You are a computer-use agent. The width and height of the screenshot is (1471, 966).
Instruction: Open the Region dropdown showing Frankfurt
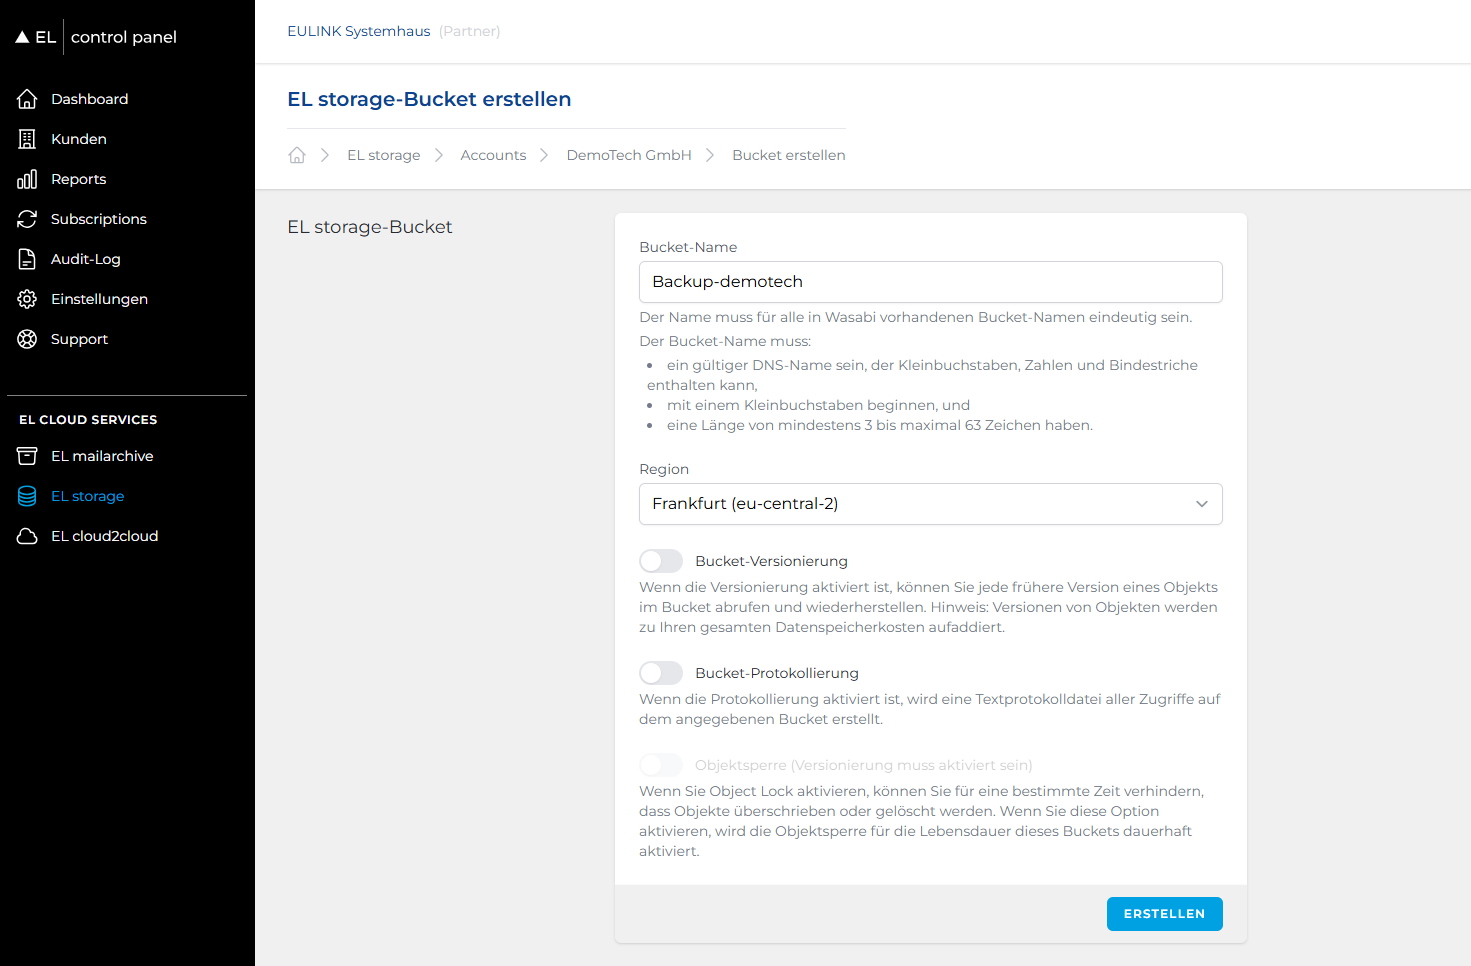(x=930, y=504)
